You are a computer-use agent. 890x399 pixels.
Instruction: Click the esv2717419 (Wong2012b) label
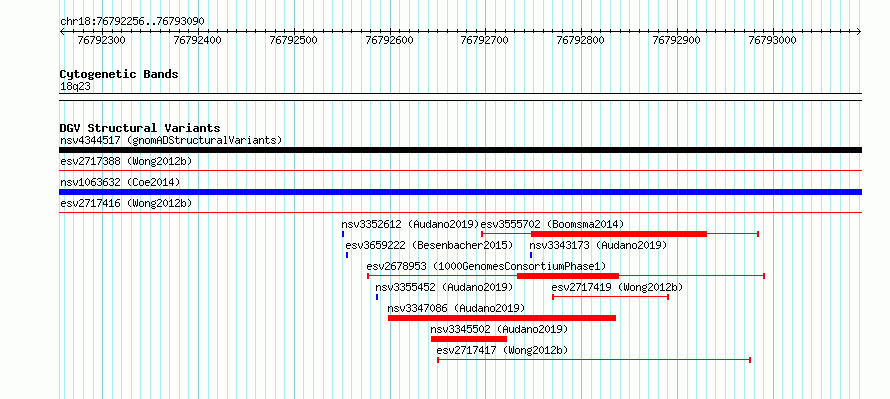618,287
